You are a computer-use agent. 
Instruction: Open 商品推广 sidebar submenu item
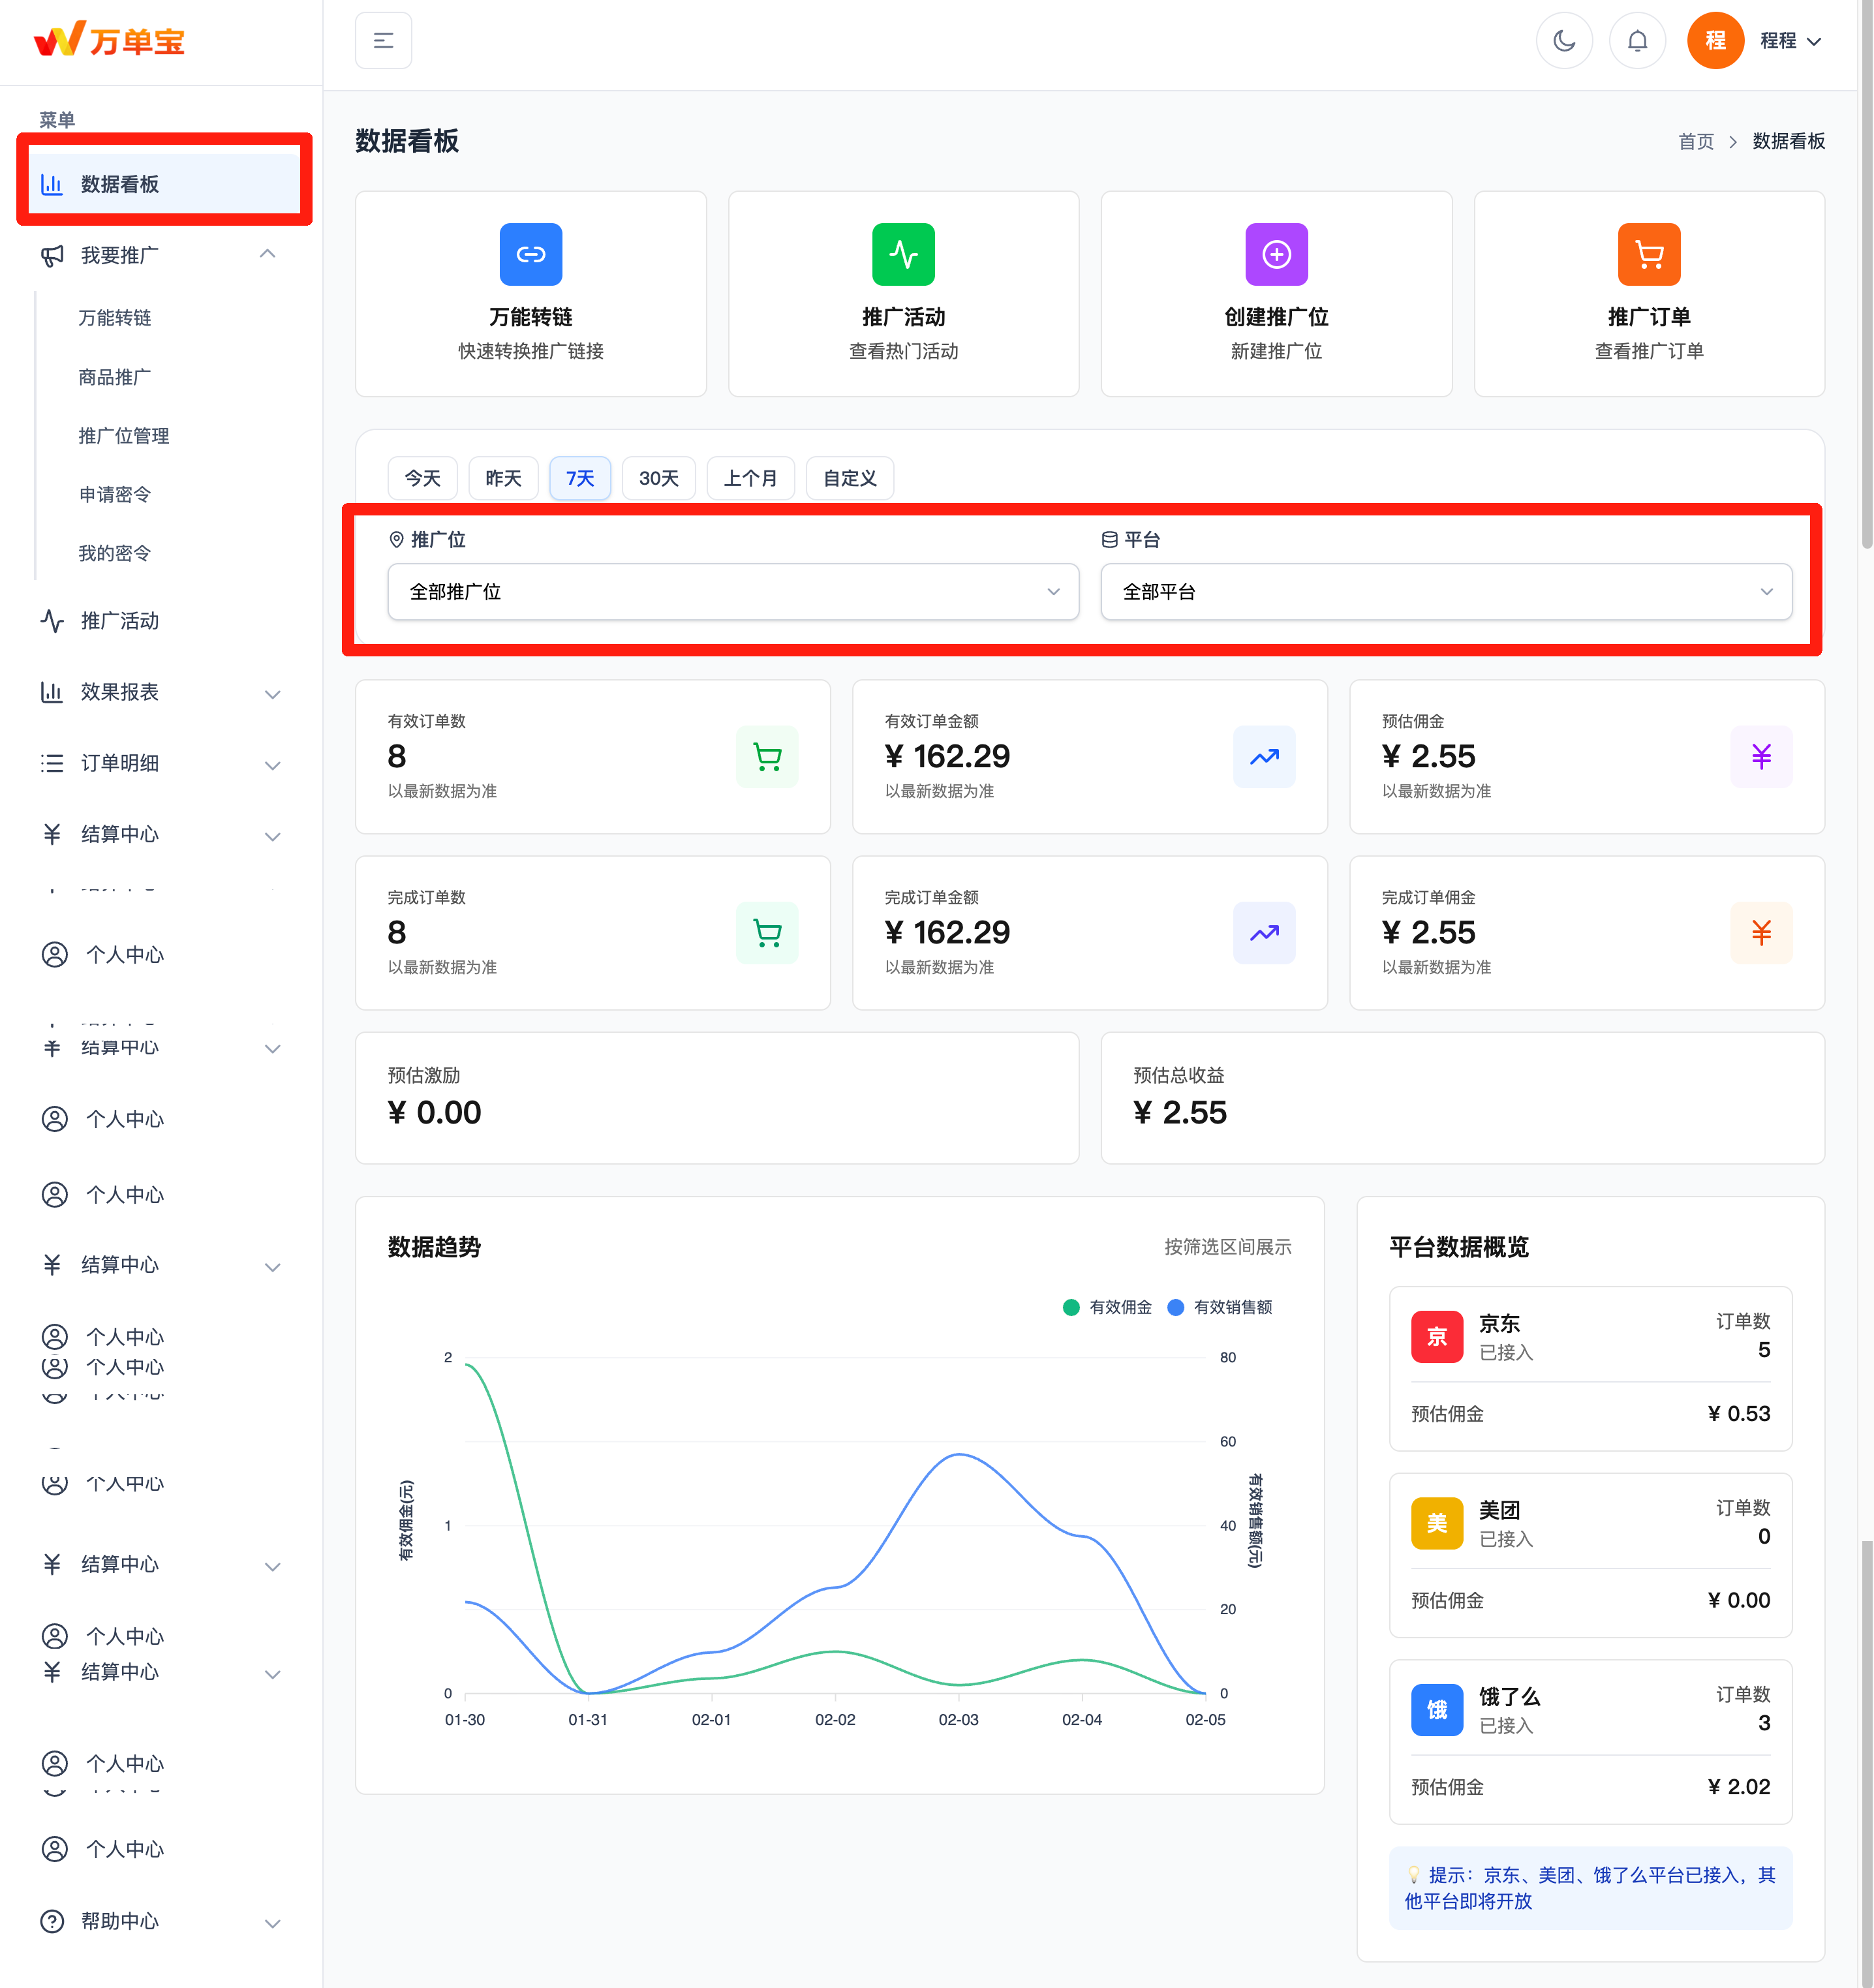[x=115, y=377]
